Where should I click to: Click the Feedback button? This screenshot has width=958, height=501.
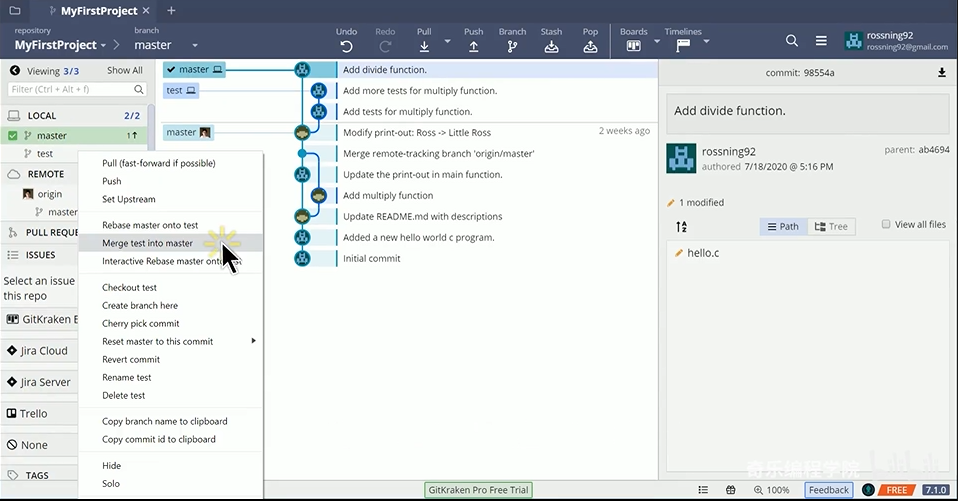(x=828, y=490)
